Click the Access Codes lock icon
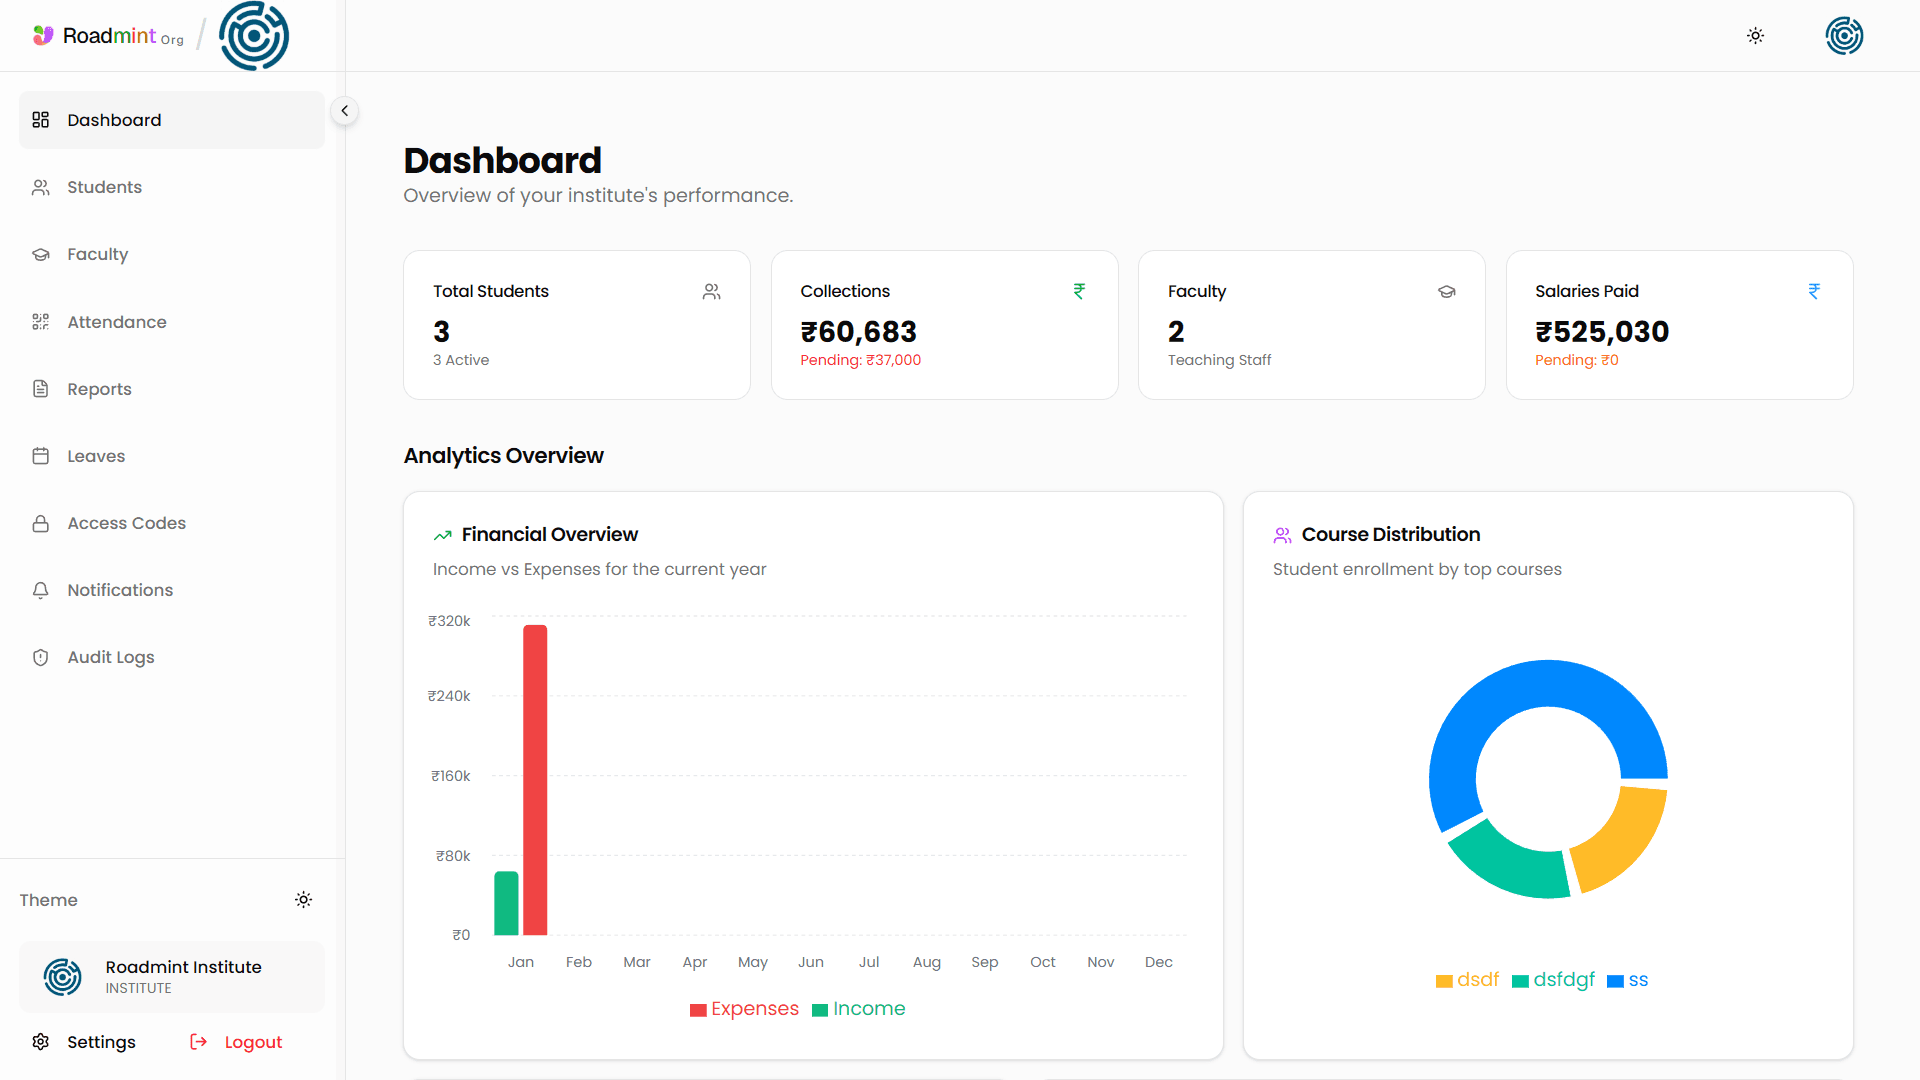The width and height of the screenshot is (1920, 1080). (40, 523)
